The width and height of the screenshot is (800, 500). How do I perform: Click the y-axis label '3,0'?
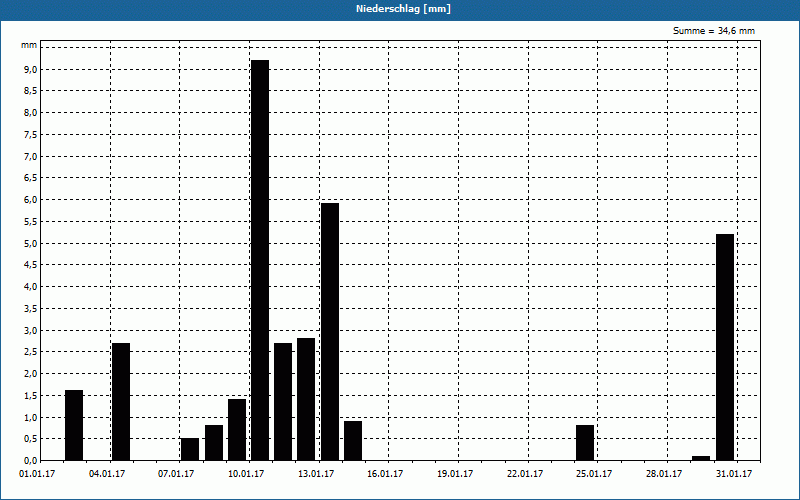pyautogui.click(x=31, y=330)
